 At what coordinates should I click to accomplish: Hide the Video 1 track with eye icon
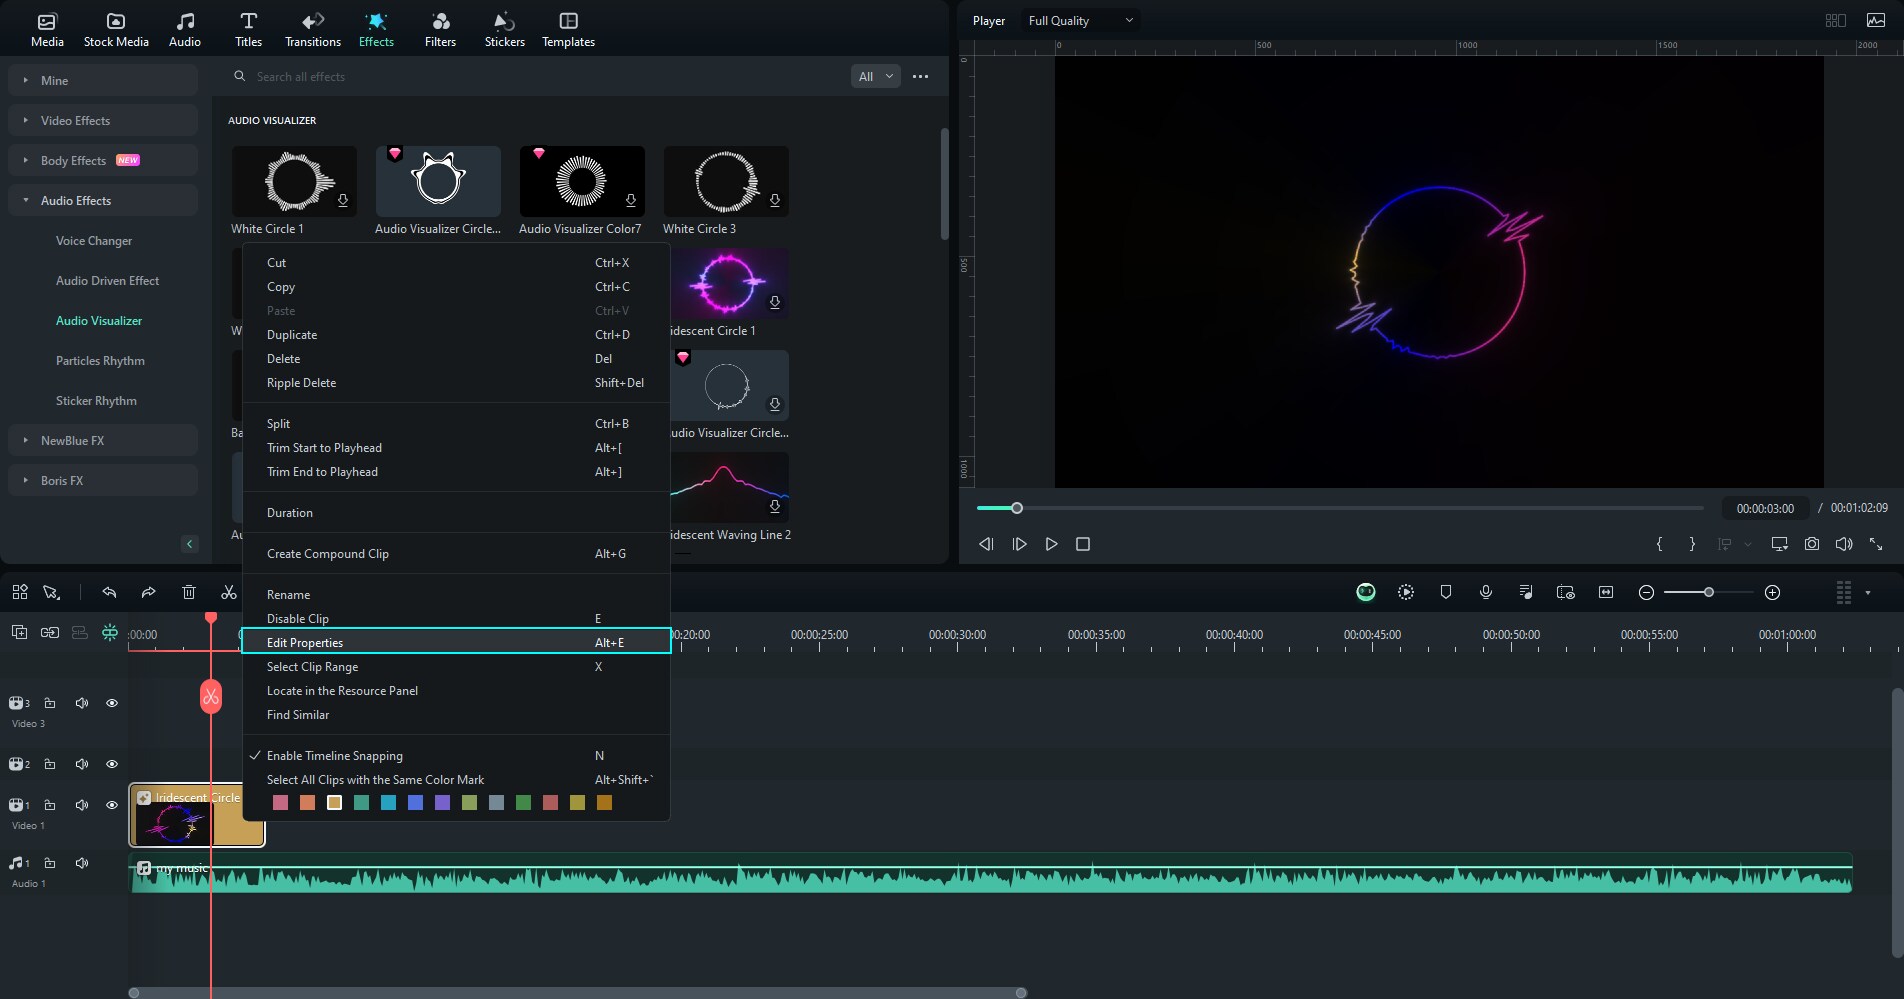click(x=112, y=805)
